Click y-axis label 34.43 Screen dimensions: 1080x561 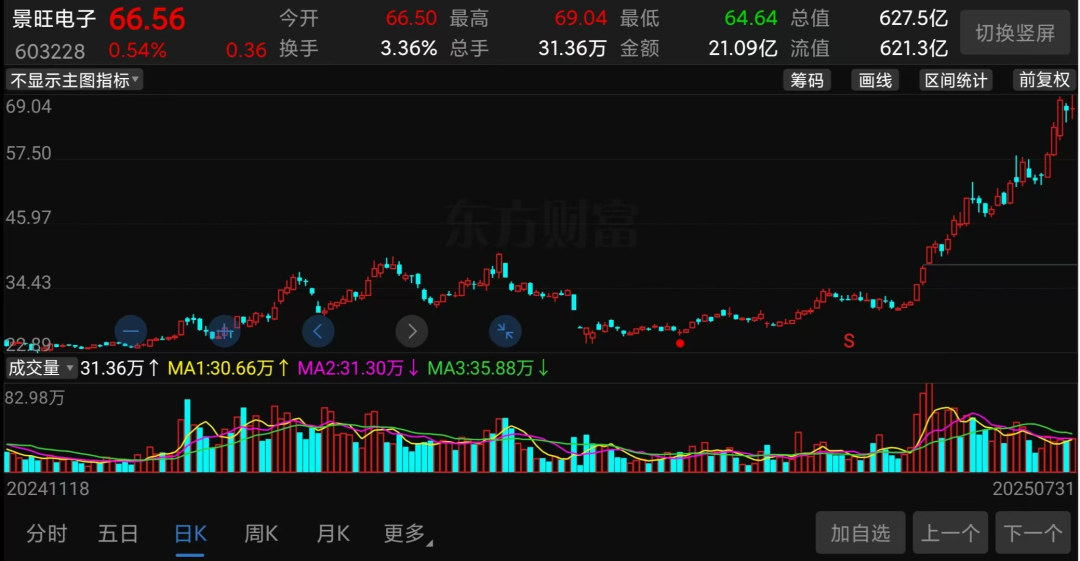pyautogui.click(x=28, y=283)
